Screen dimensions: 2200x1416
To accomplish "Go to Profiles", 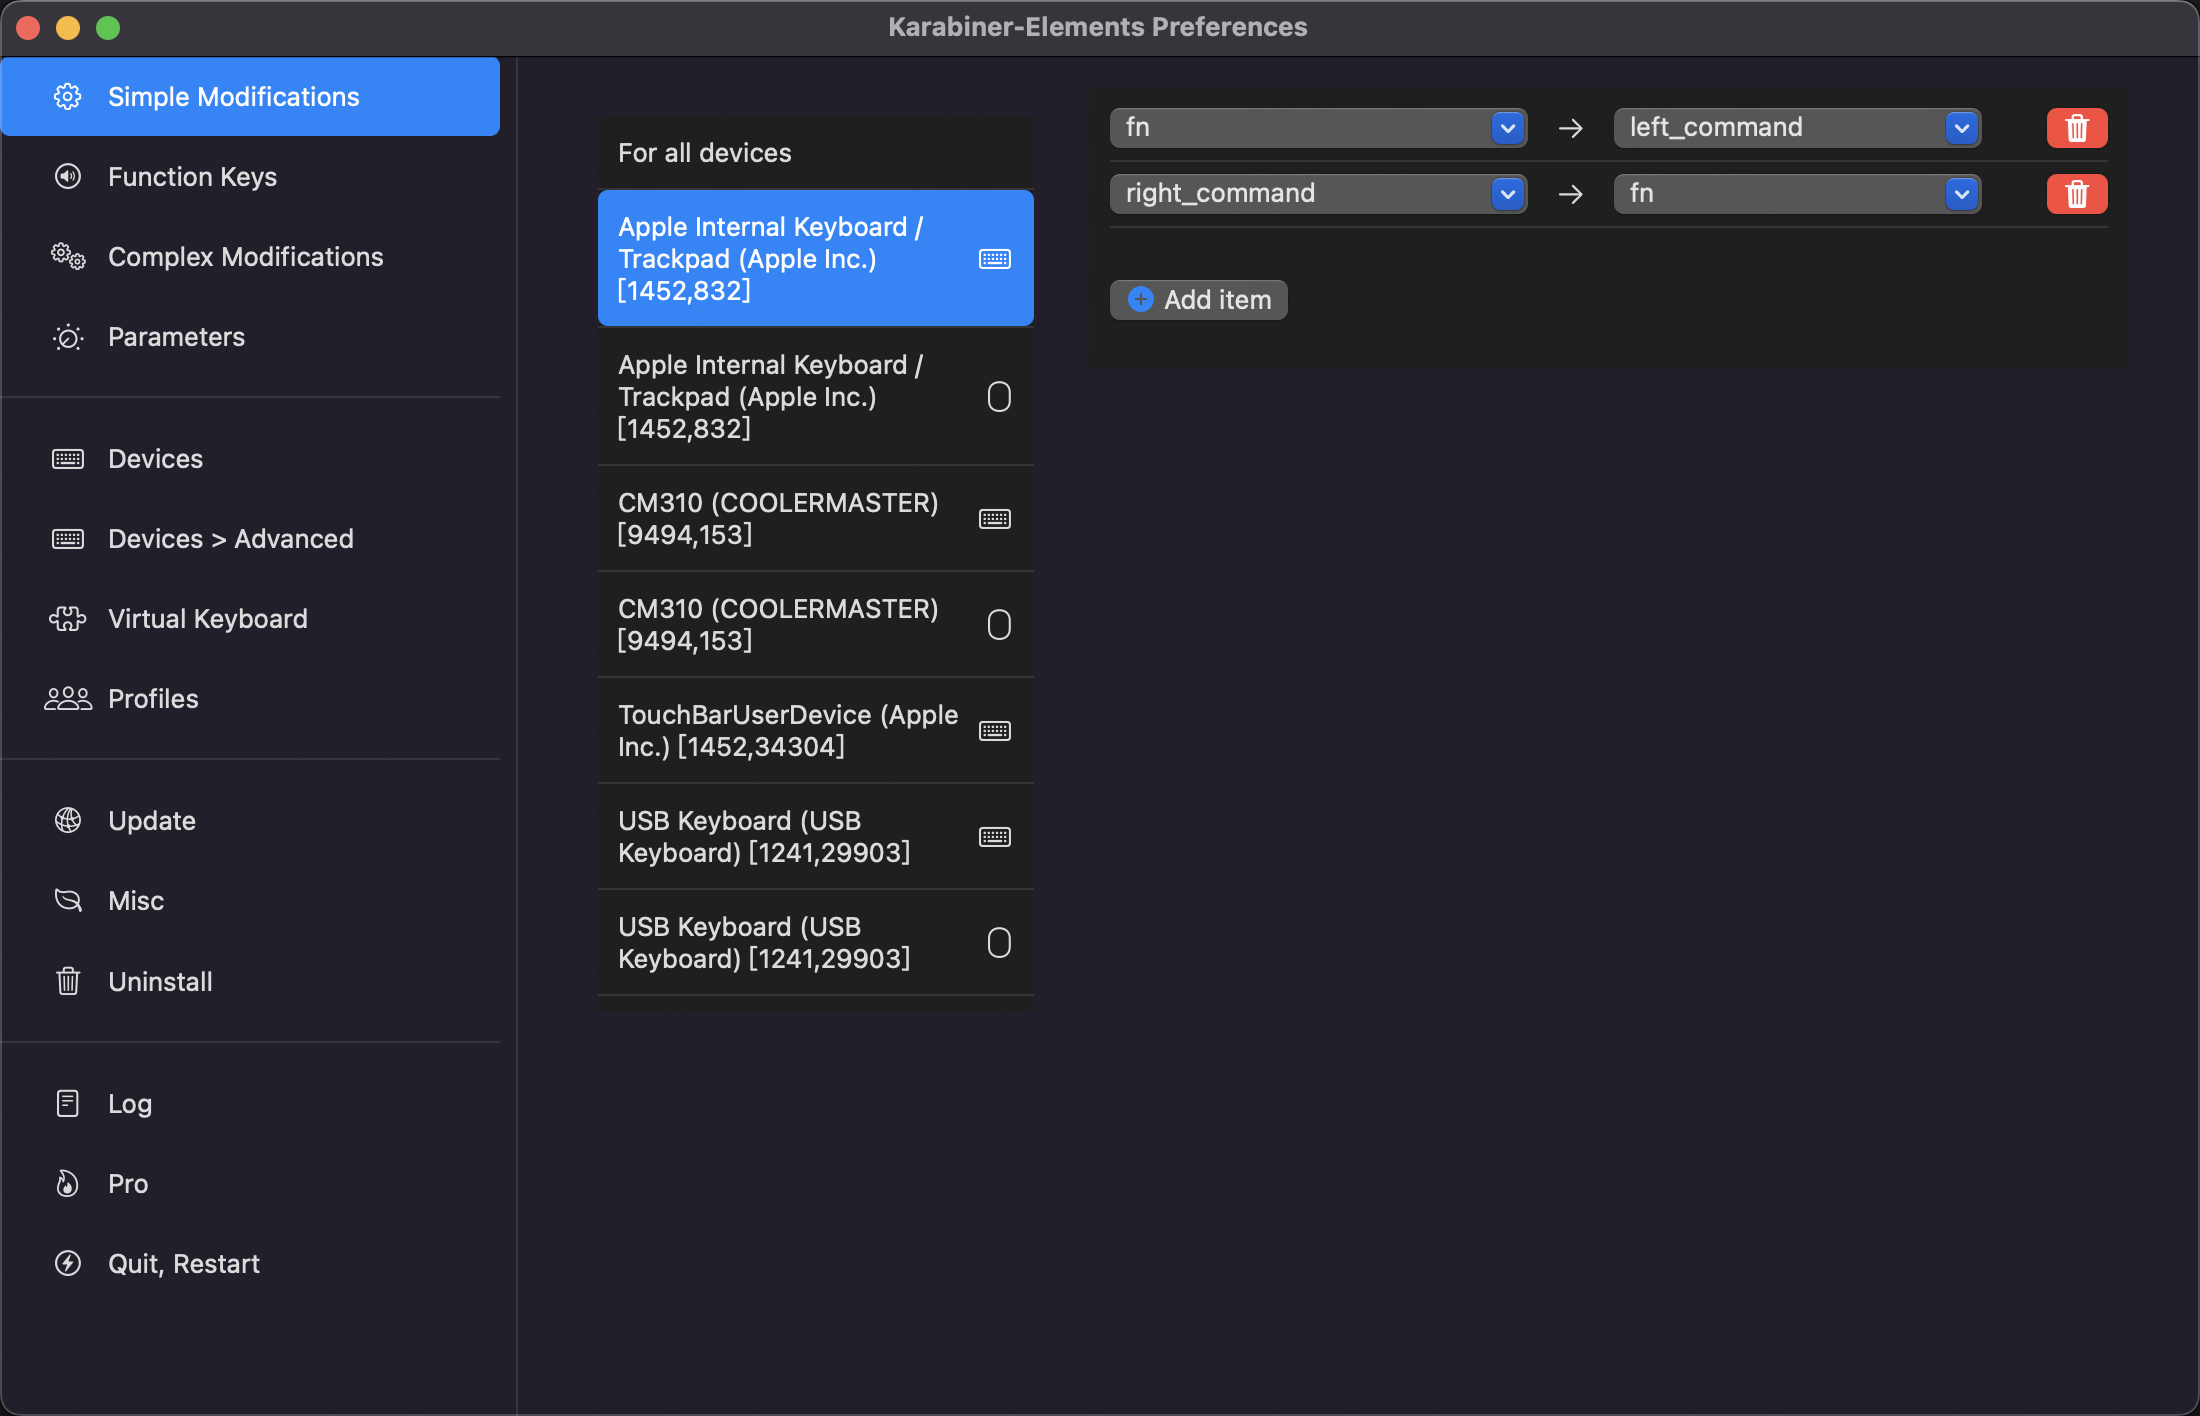I will click(x=251, y=699).
